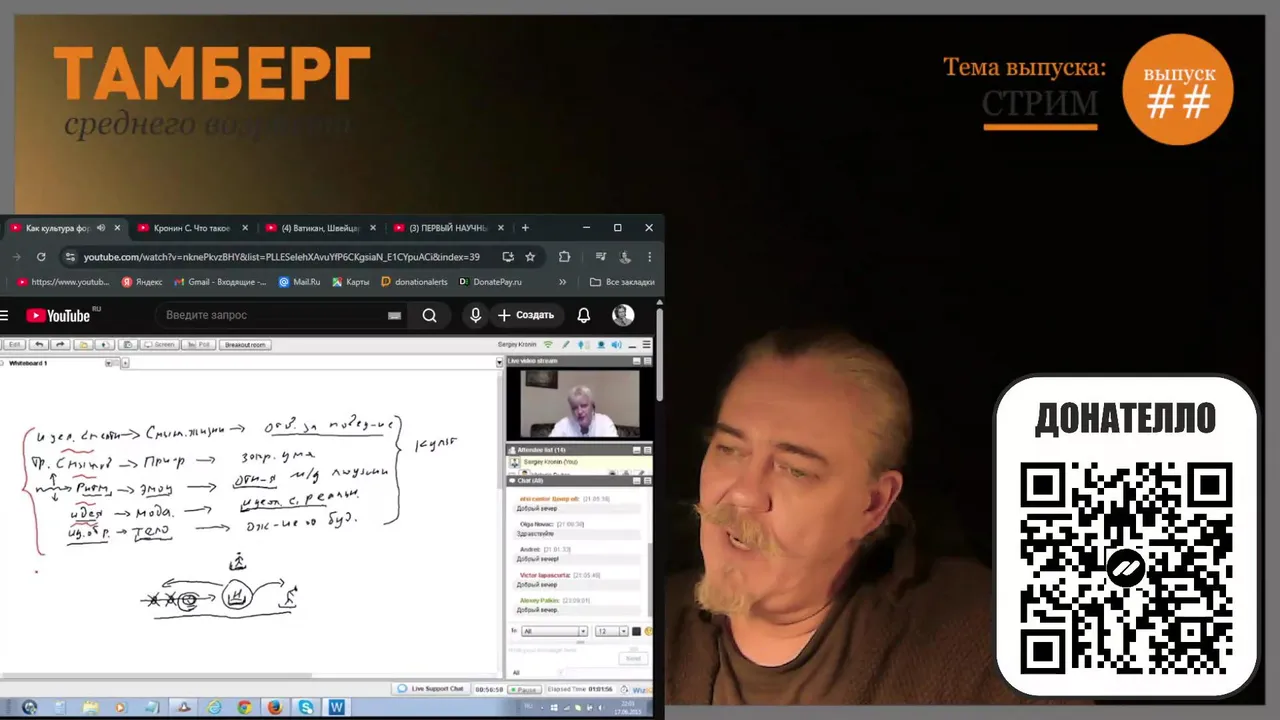Screen dimensions: 1280x720
Task: Click the chat emoji smiley icon
Action: [648, 631]
